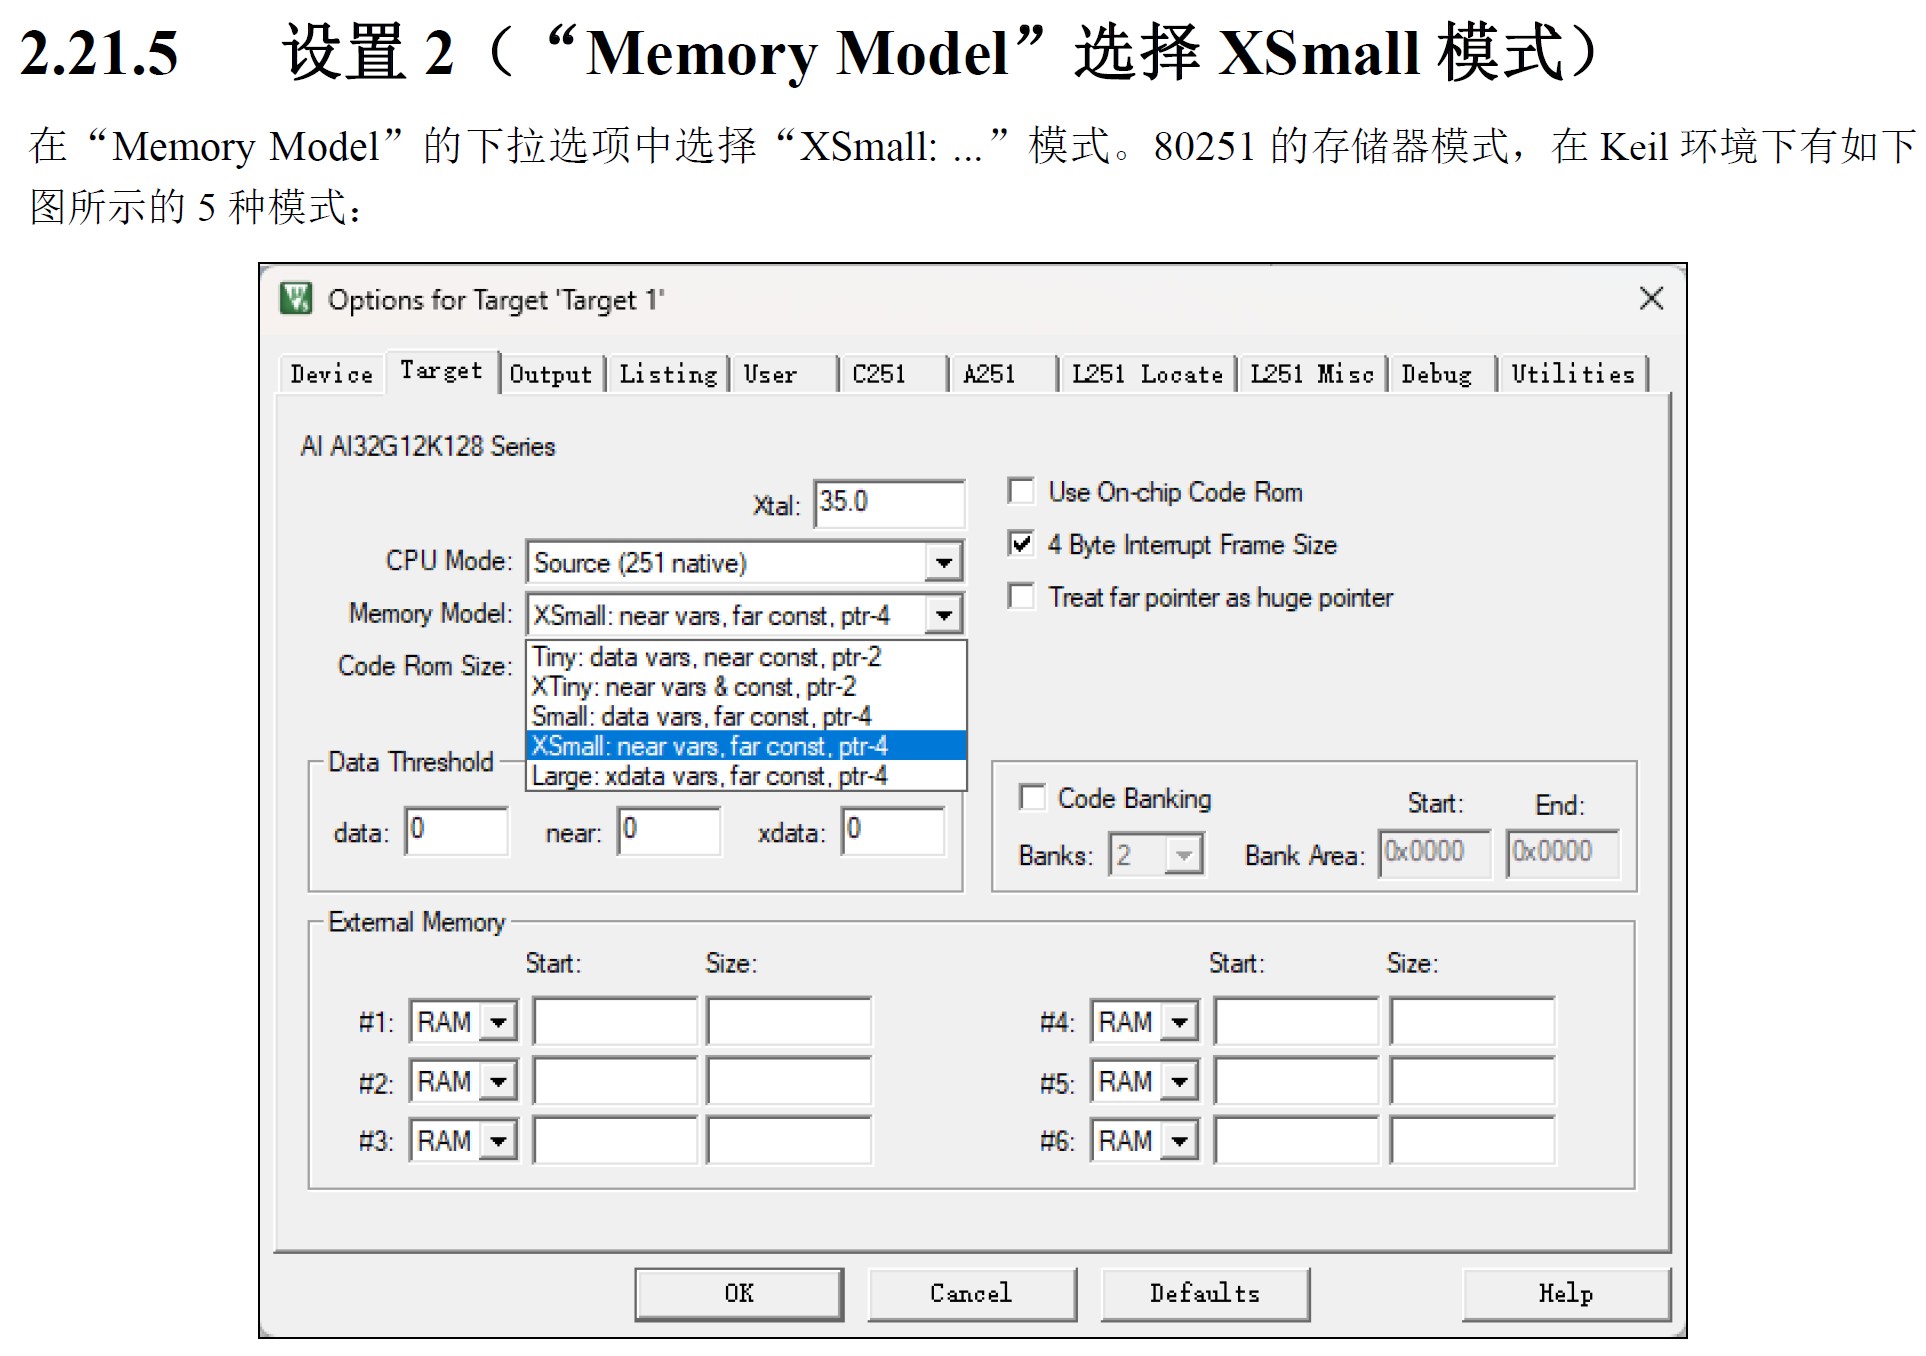The height and width of the screenshot is (1356, 1926).
Task: Open the A251 tab
Action: point(1003,374)
